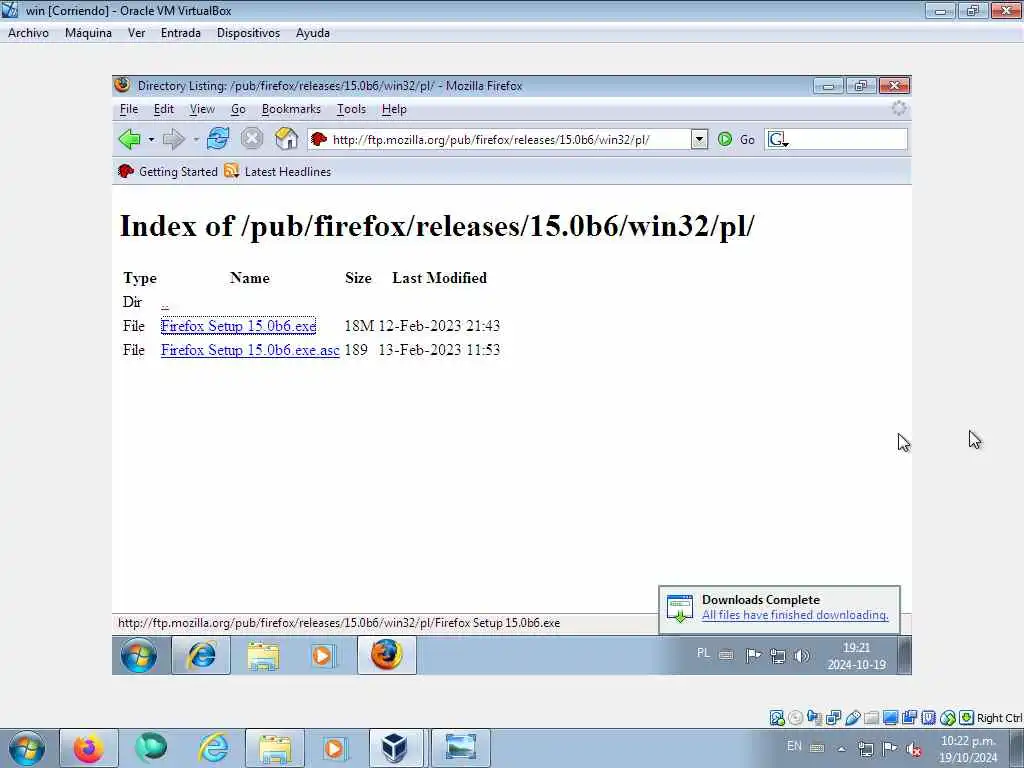Go to the home page via house icon
The height and width of the screenshot is (768, 1024).
[286, 139]
